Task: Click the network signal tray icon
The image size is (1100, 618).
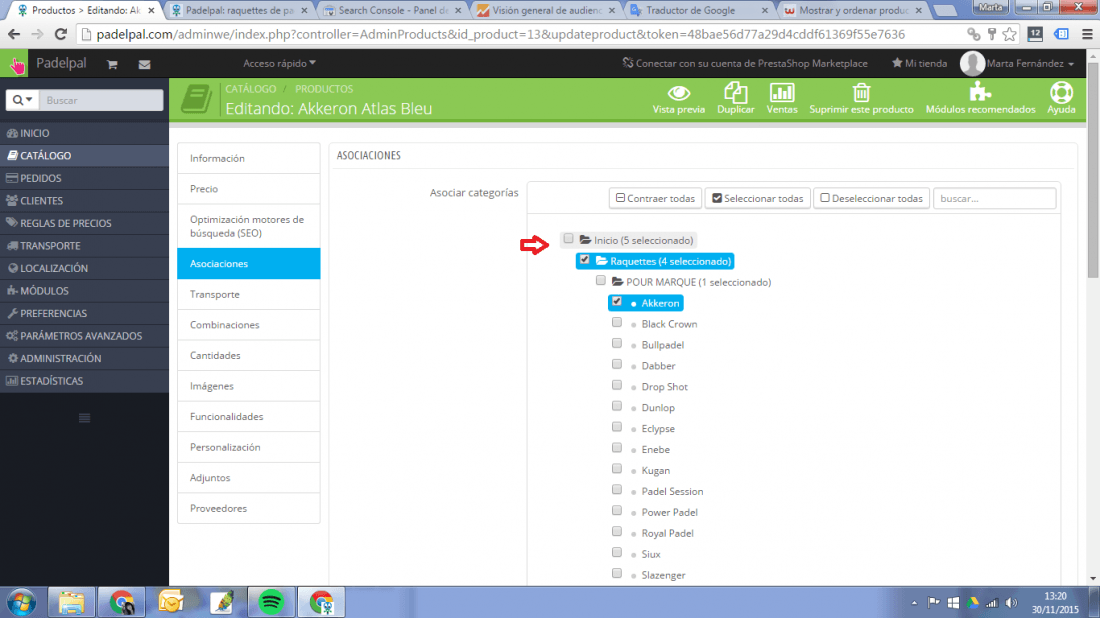Action: [991, 603]
